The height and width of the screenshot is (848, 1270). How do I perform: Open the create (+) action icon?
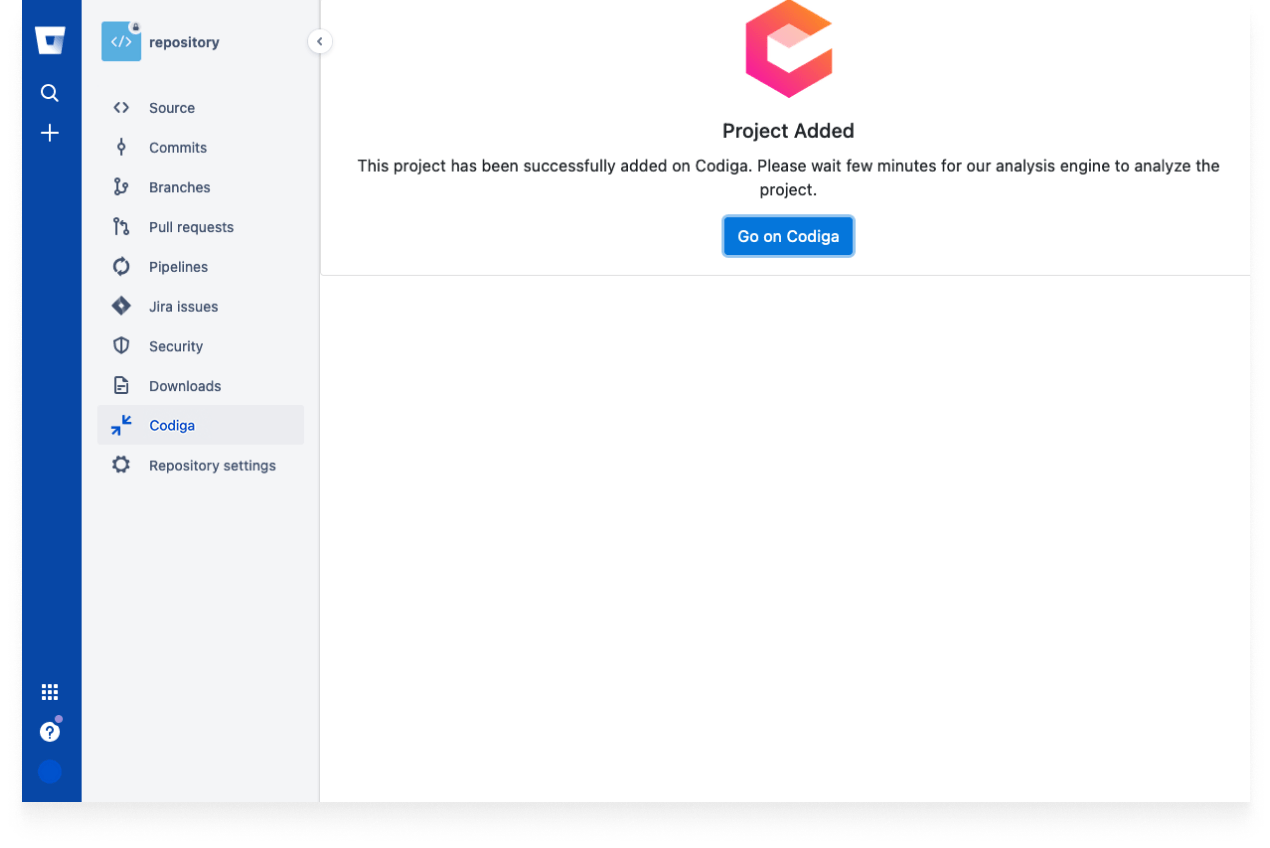pyautogui.click(x=50, y=132)
